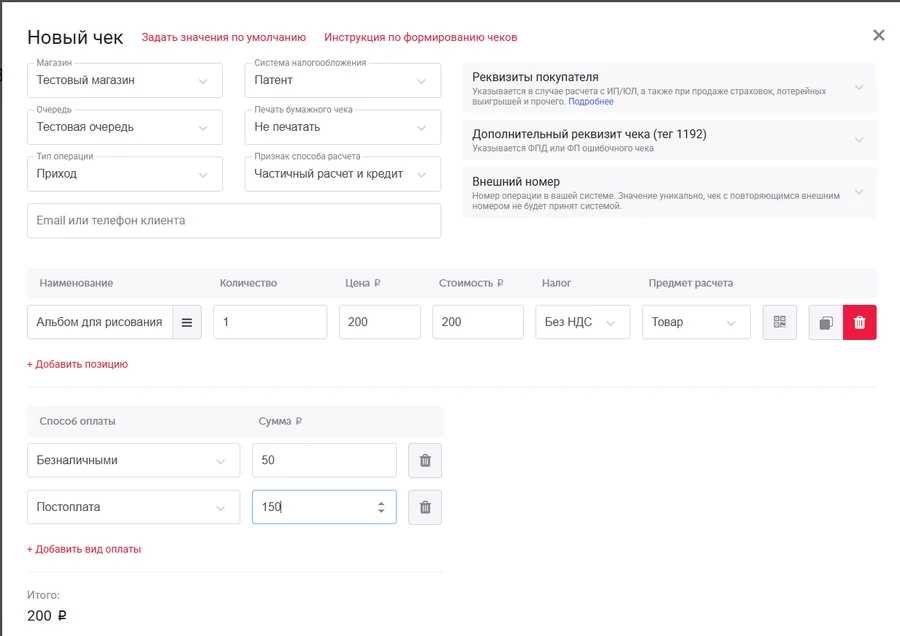
Task: Expand the Внешний номер section
Action: tap(668, 192)
